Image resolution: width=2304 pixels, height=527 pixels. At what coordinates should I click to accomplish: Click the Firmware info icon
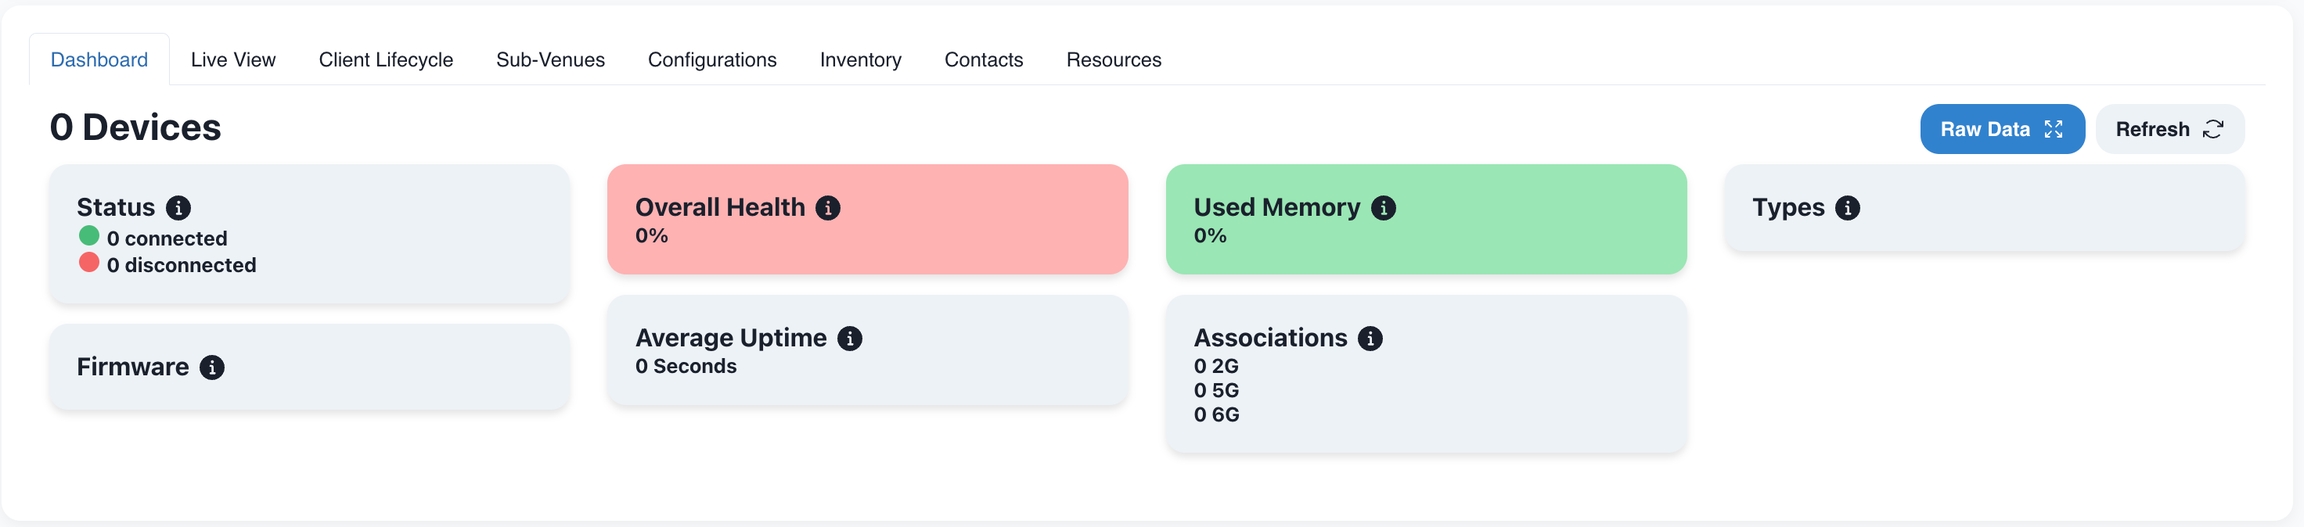click(x=212, y=368)
